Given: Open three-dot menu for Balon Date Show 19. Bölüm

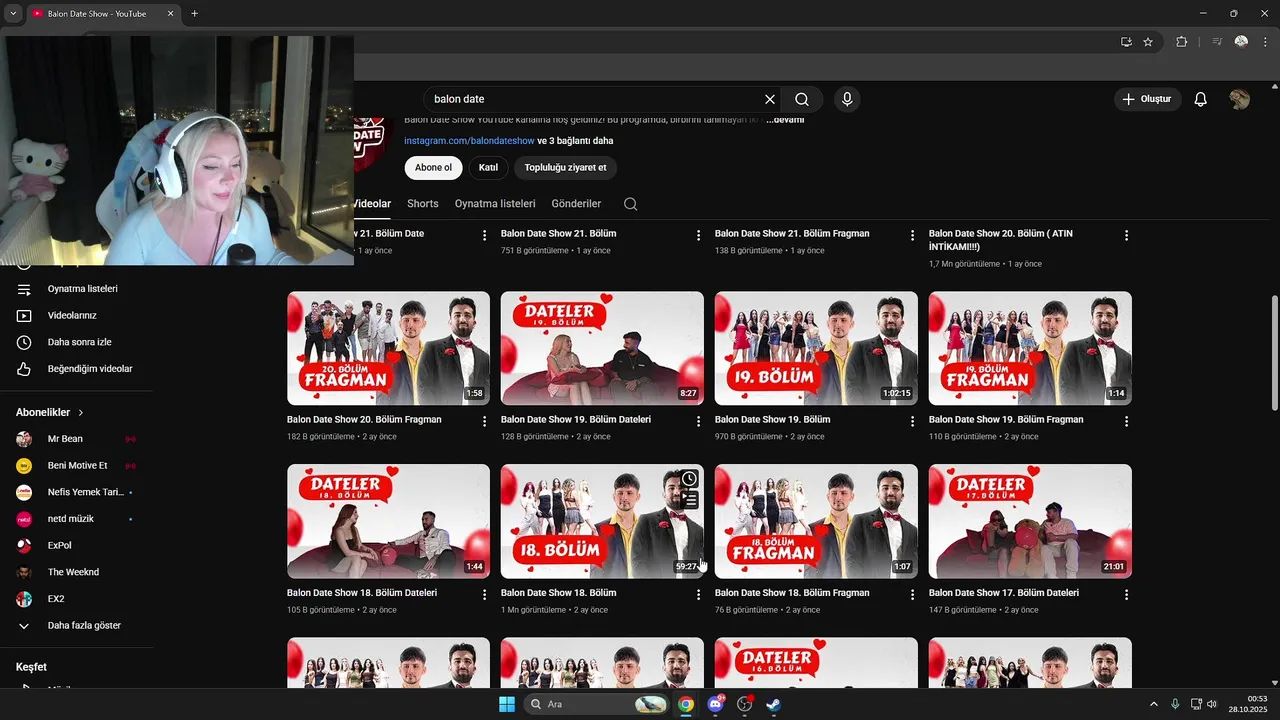Looking at the screenshot, I should coord(912,421).
